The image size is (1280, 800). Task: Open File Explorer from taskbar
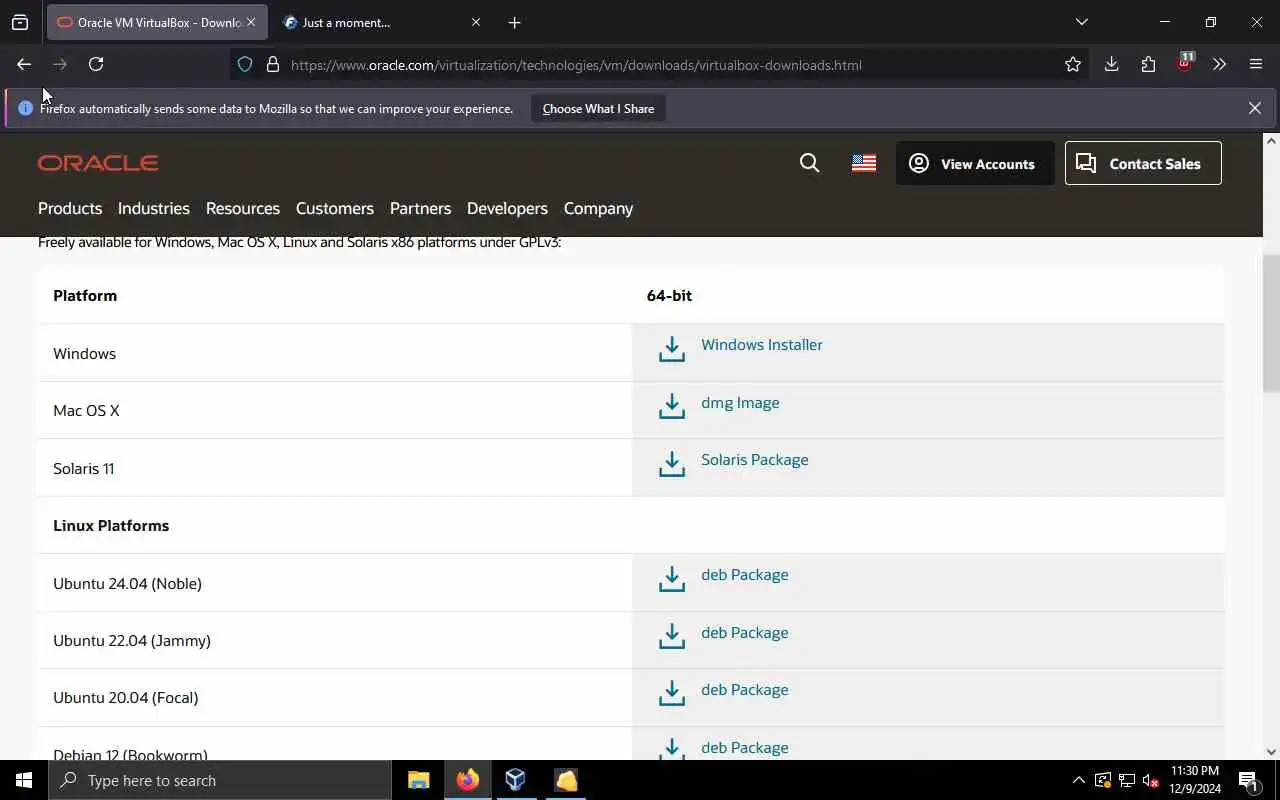click(x=419, y=780)
